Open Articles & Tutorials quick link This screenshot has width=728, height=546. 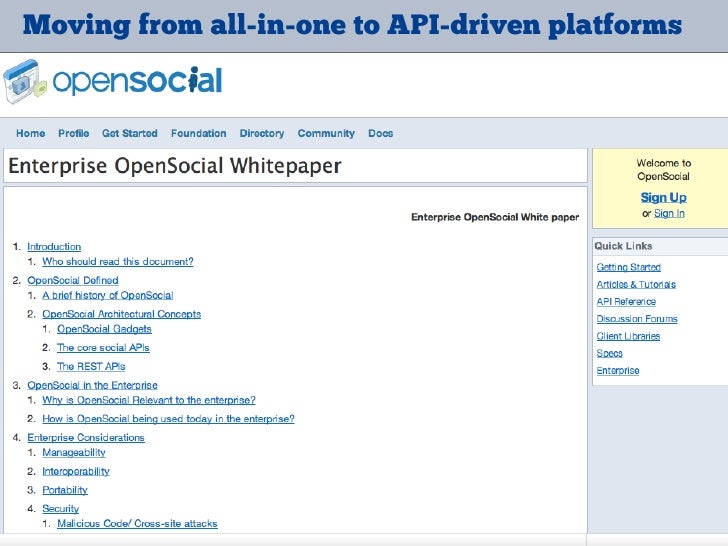[636, 284]
